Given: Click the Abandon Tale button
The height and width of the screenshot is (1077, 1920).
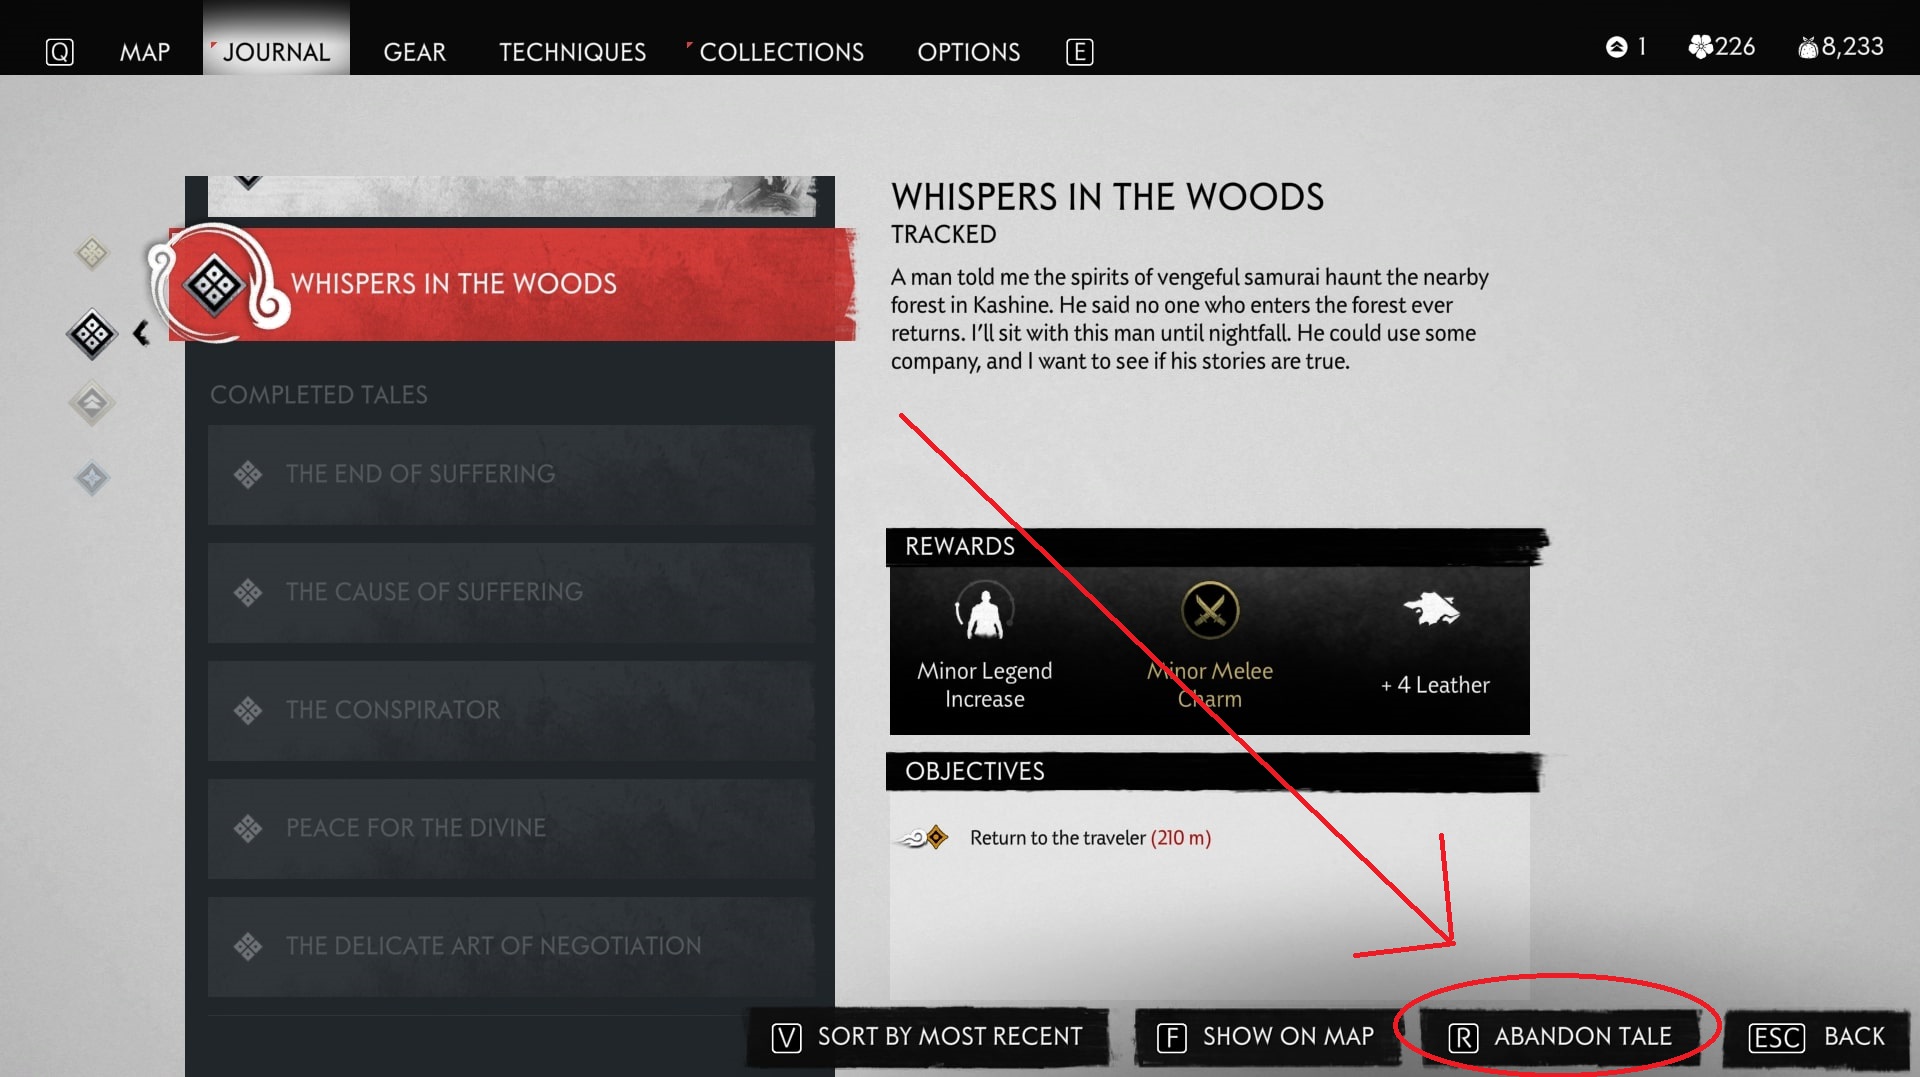Looking at the screenshot, I should coord(1560,1037).
